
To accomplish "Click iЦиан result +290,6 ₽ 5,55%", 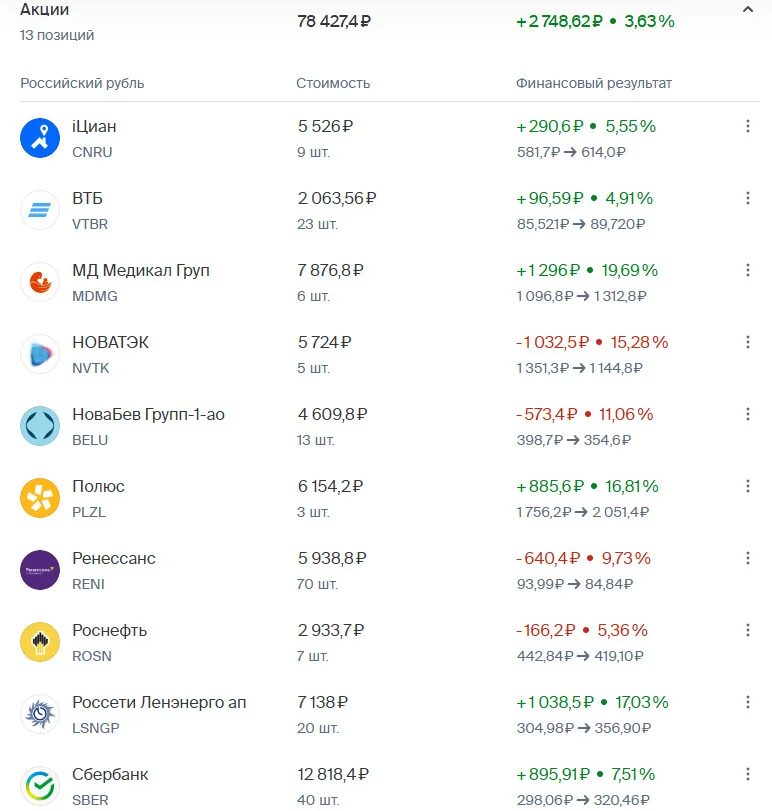I will [x=586, y=126].
